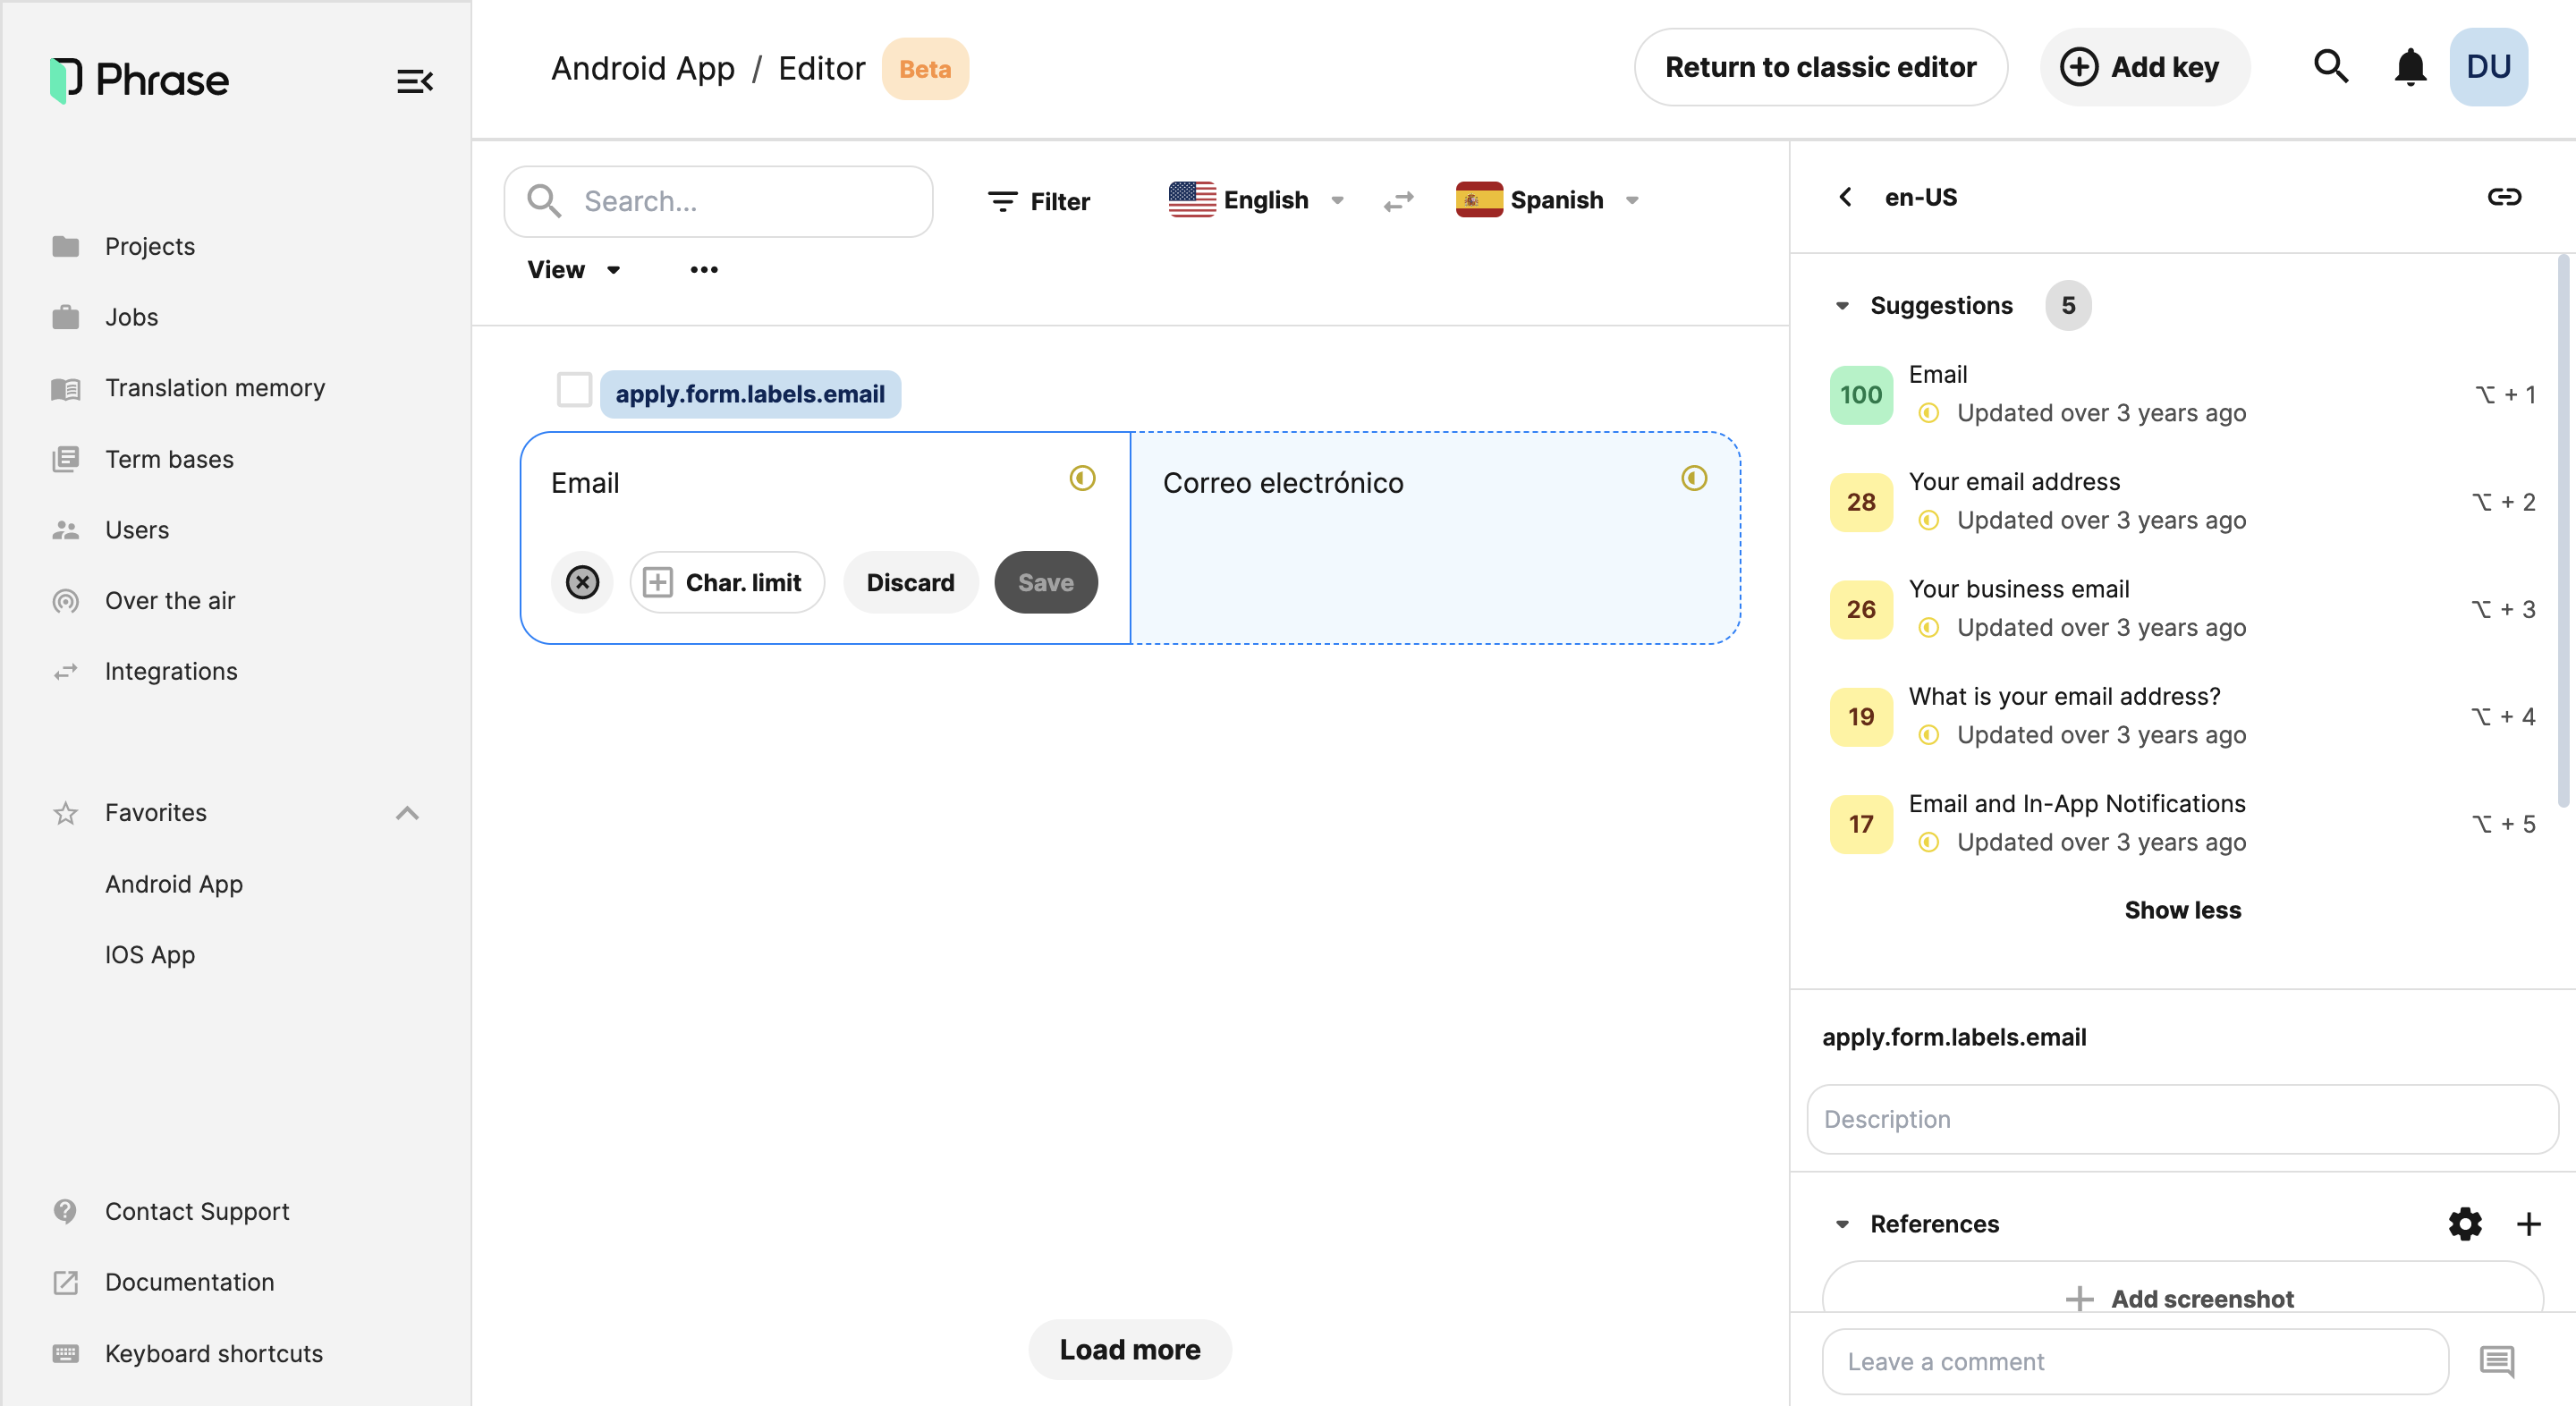
Task: Toggle the References section collapse arrow
Action: pyautogui.click(x=1842, y=1224)
